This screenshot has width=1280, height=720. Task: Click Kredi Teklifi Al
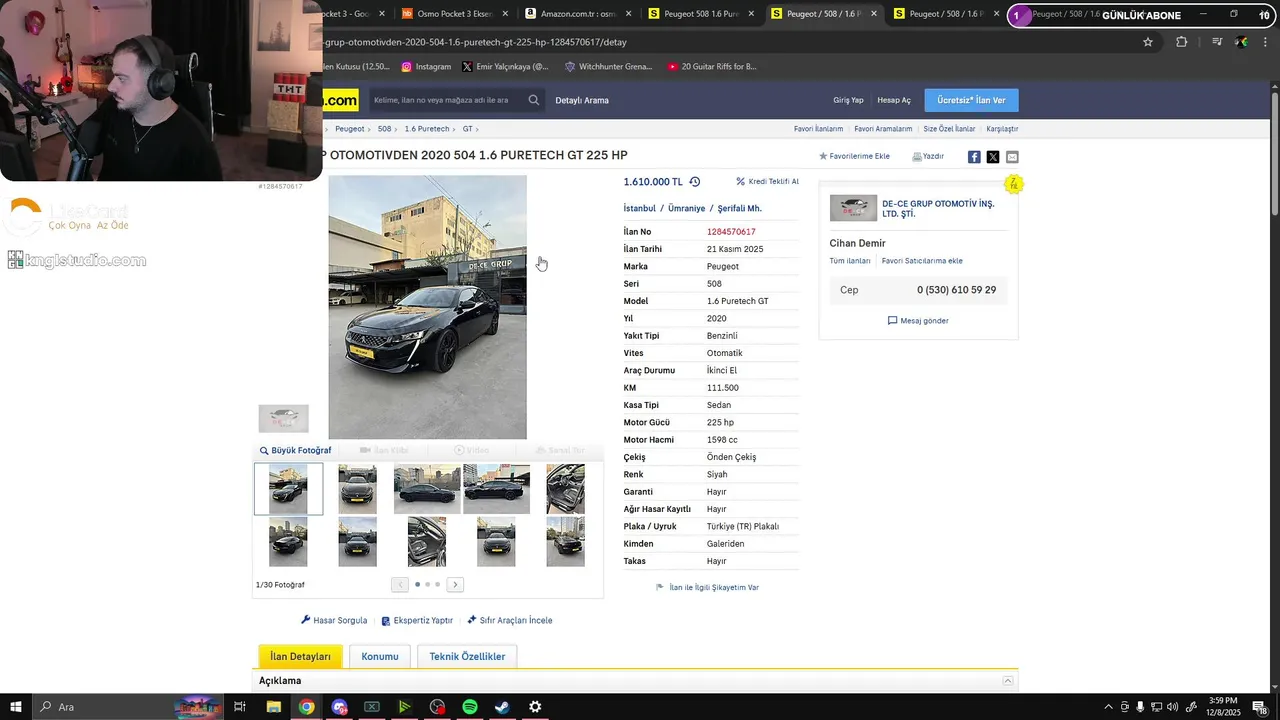tap(767, 182)
